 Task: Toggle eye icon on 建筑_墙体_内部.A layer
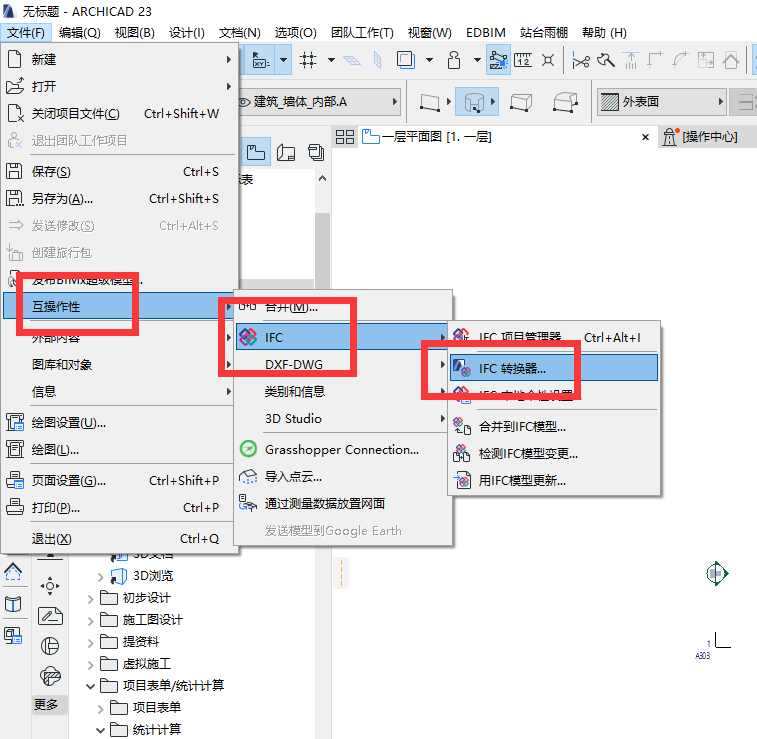[x=245, y=102]
